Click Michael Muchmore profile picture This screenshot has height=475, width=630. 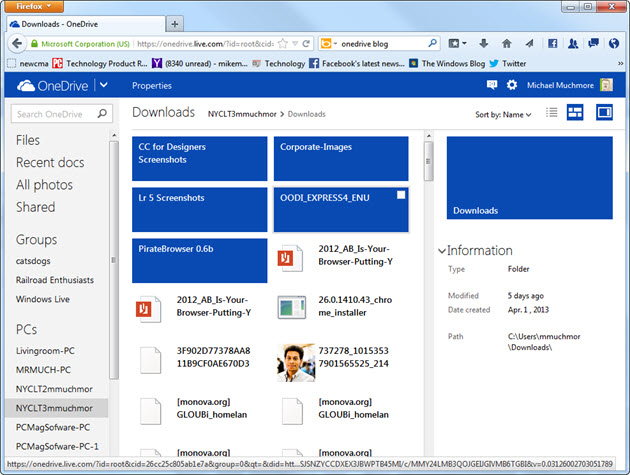[x=606, y=85]
